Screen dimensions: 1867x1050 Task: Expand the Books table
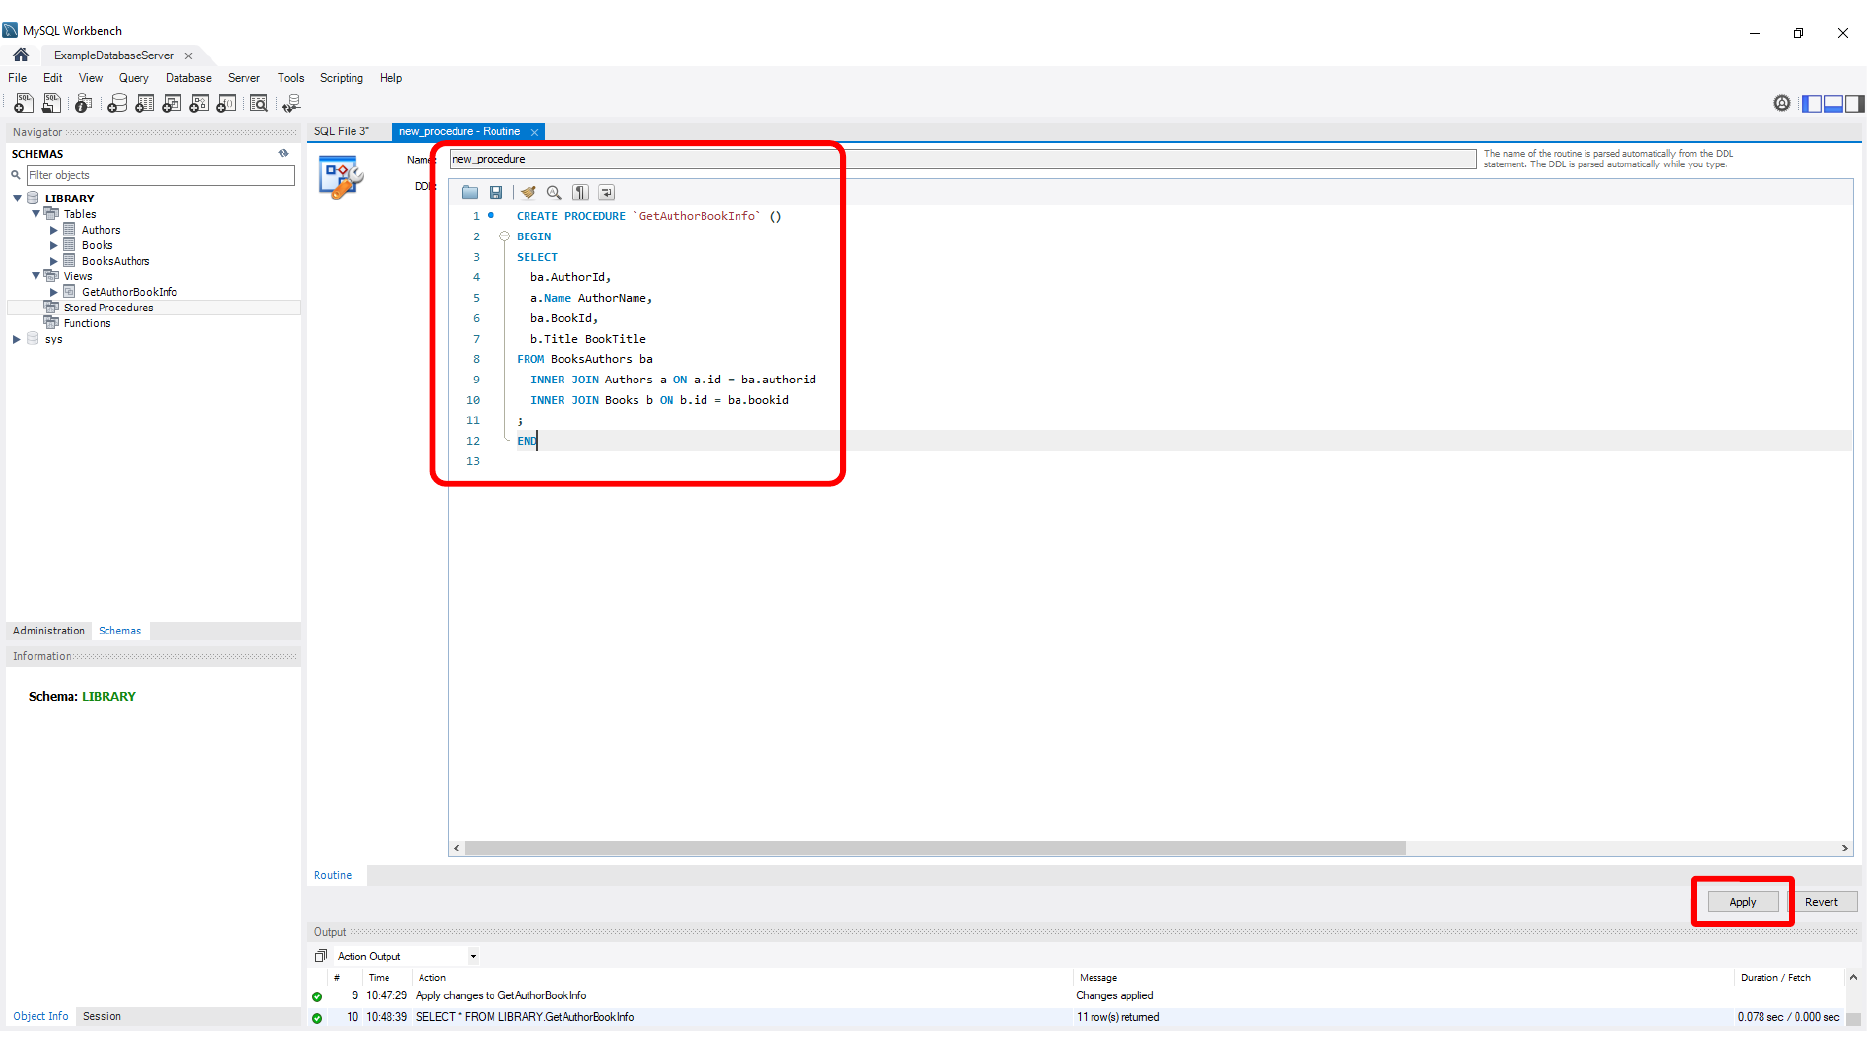(x=54, y=245)
